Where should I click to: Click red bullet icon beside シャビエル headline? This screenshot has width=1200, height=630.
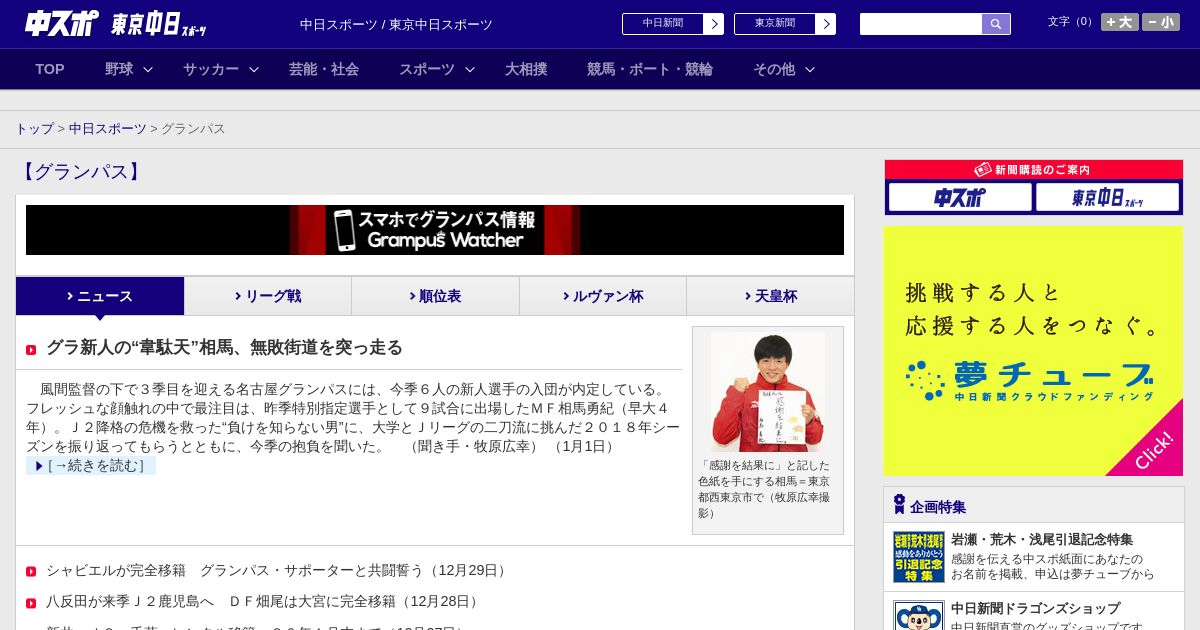[x=31, y=571]
